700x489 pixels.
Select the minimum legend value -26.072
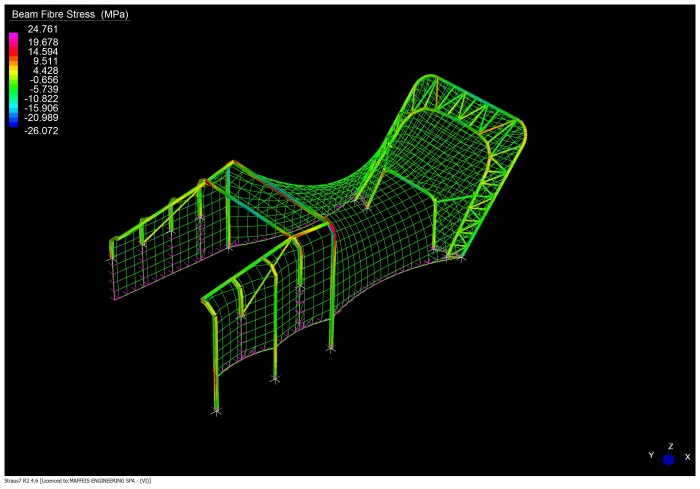42,130
